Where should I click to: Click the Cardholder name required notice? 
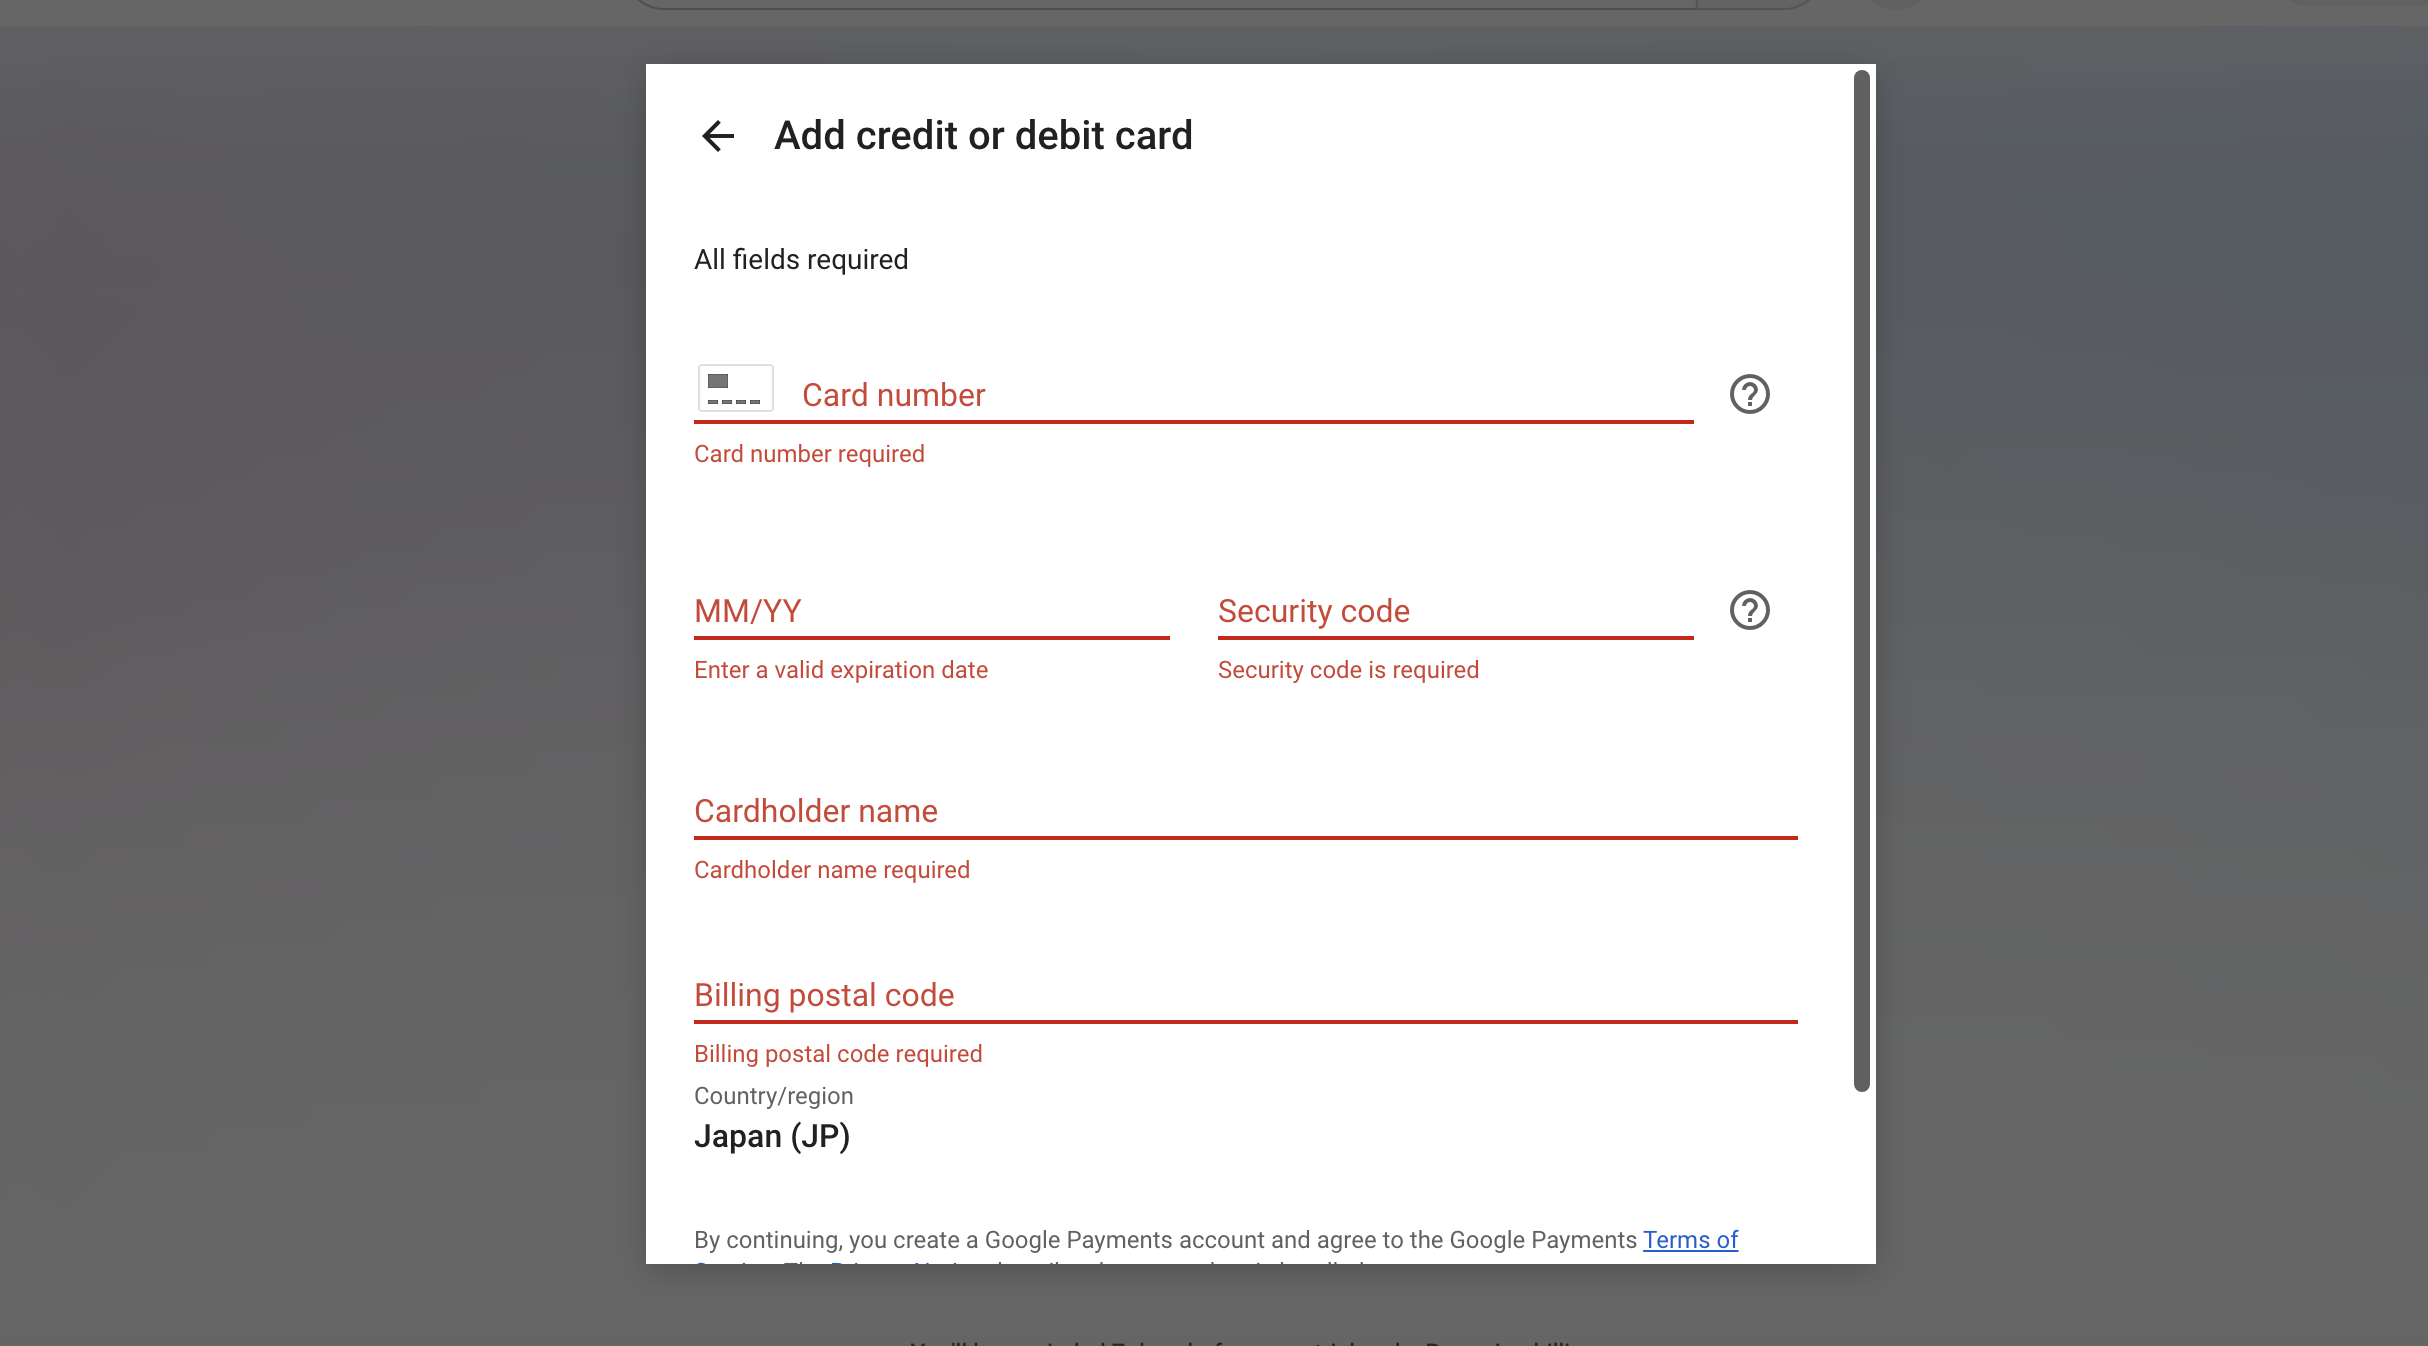tap(831, 869)
